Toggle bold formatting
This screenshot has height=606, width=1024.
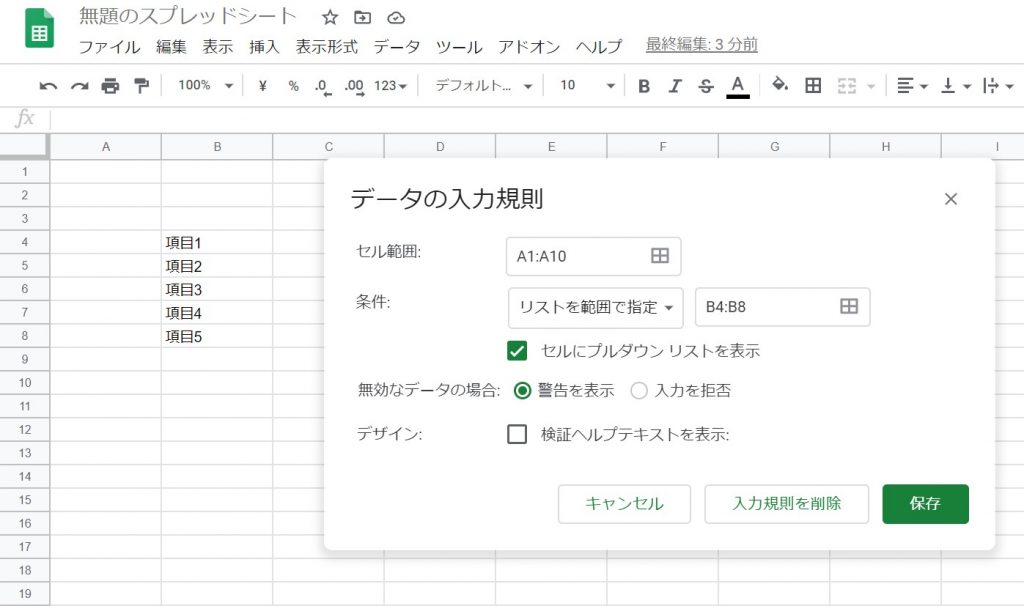pyautogui.click(x=644, y=86)
